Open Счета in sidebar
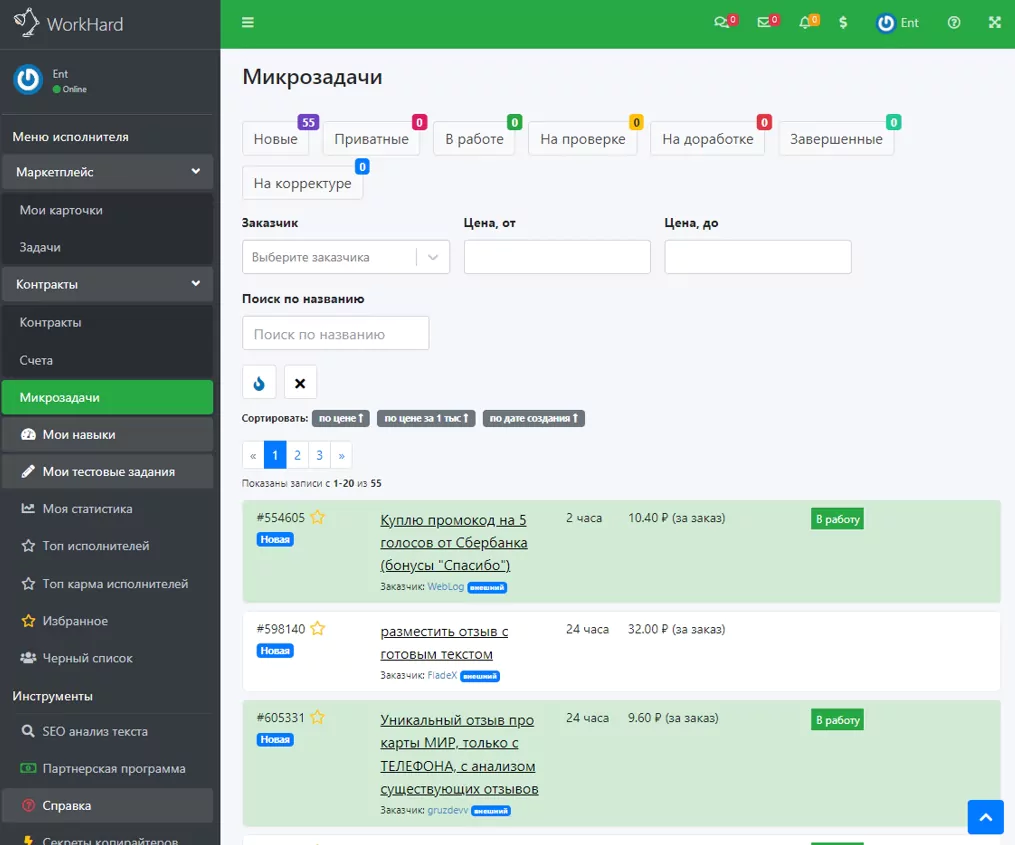 click(107, 360)
